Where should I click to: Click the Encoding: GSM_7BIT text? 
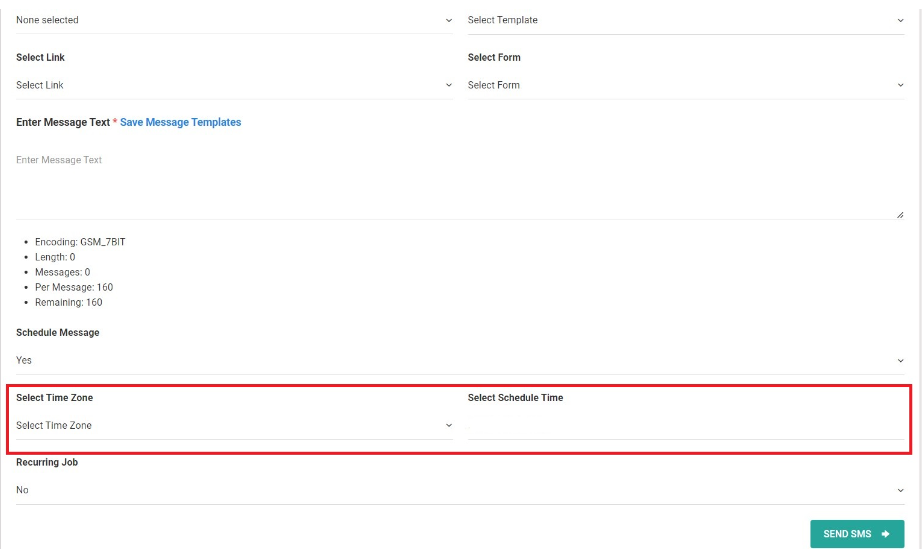pos(80,242)
